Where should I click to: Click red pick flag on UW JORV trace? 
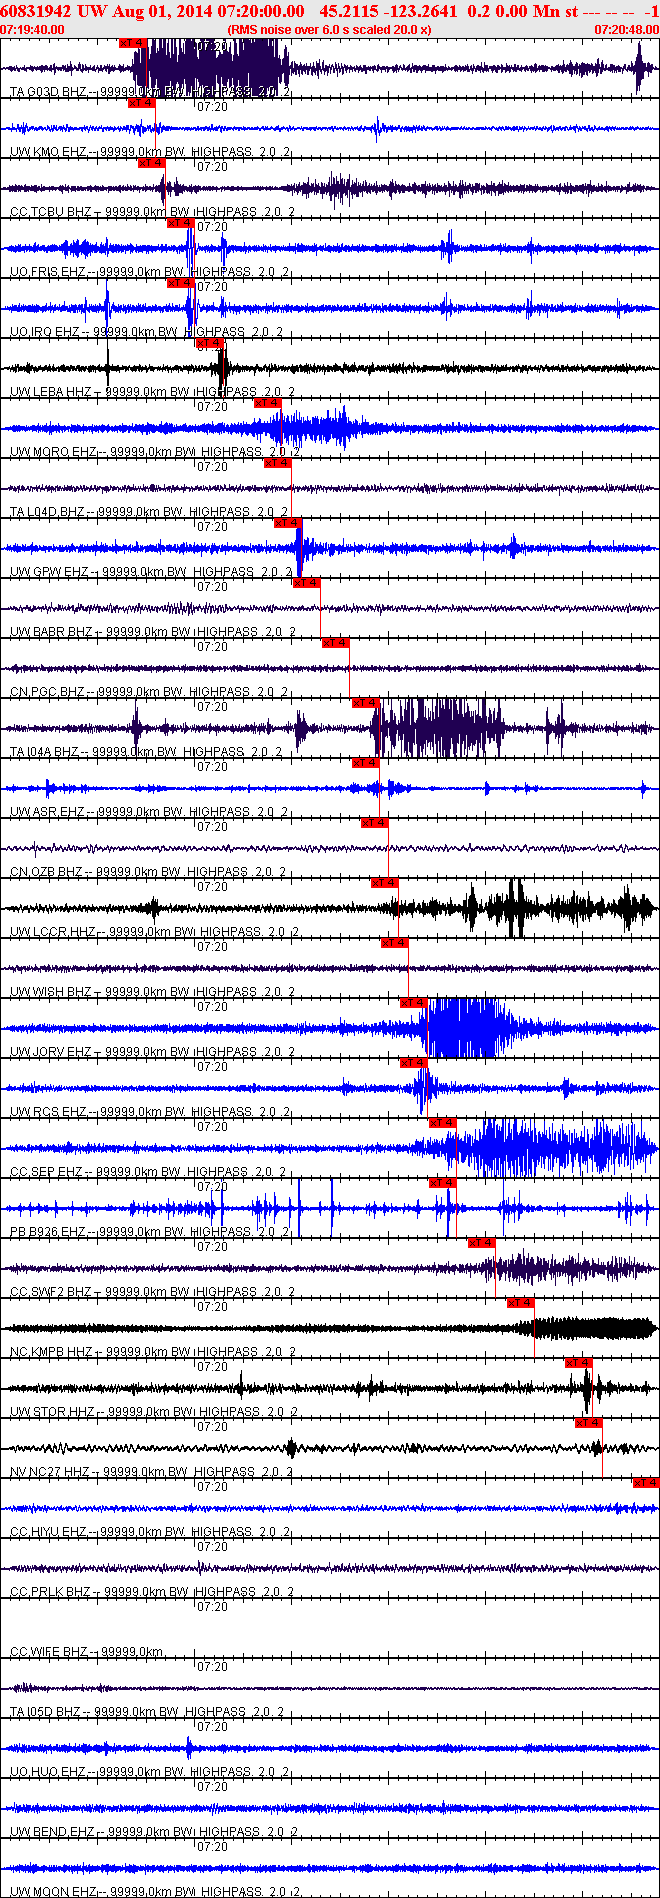click(414, 1003)
